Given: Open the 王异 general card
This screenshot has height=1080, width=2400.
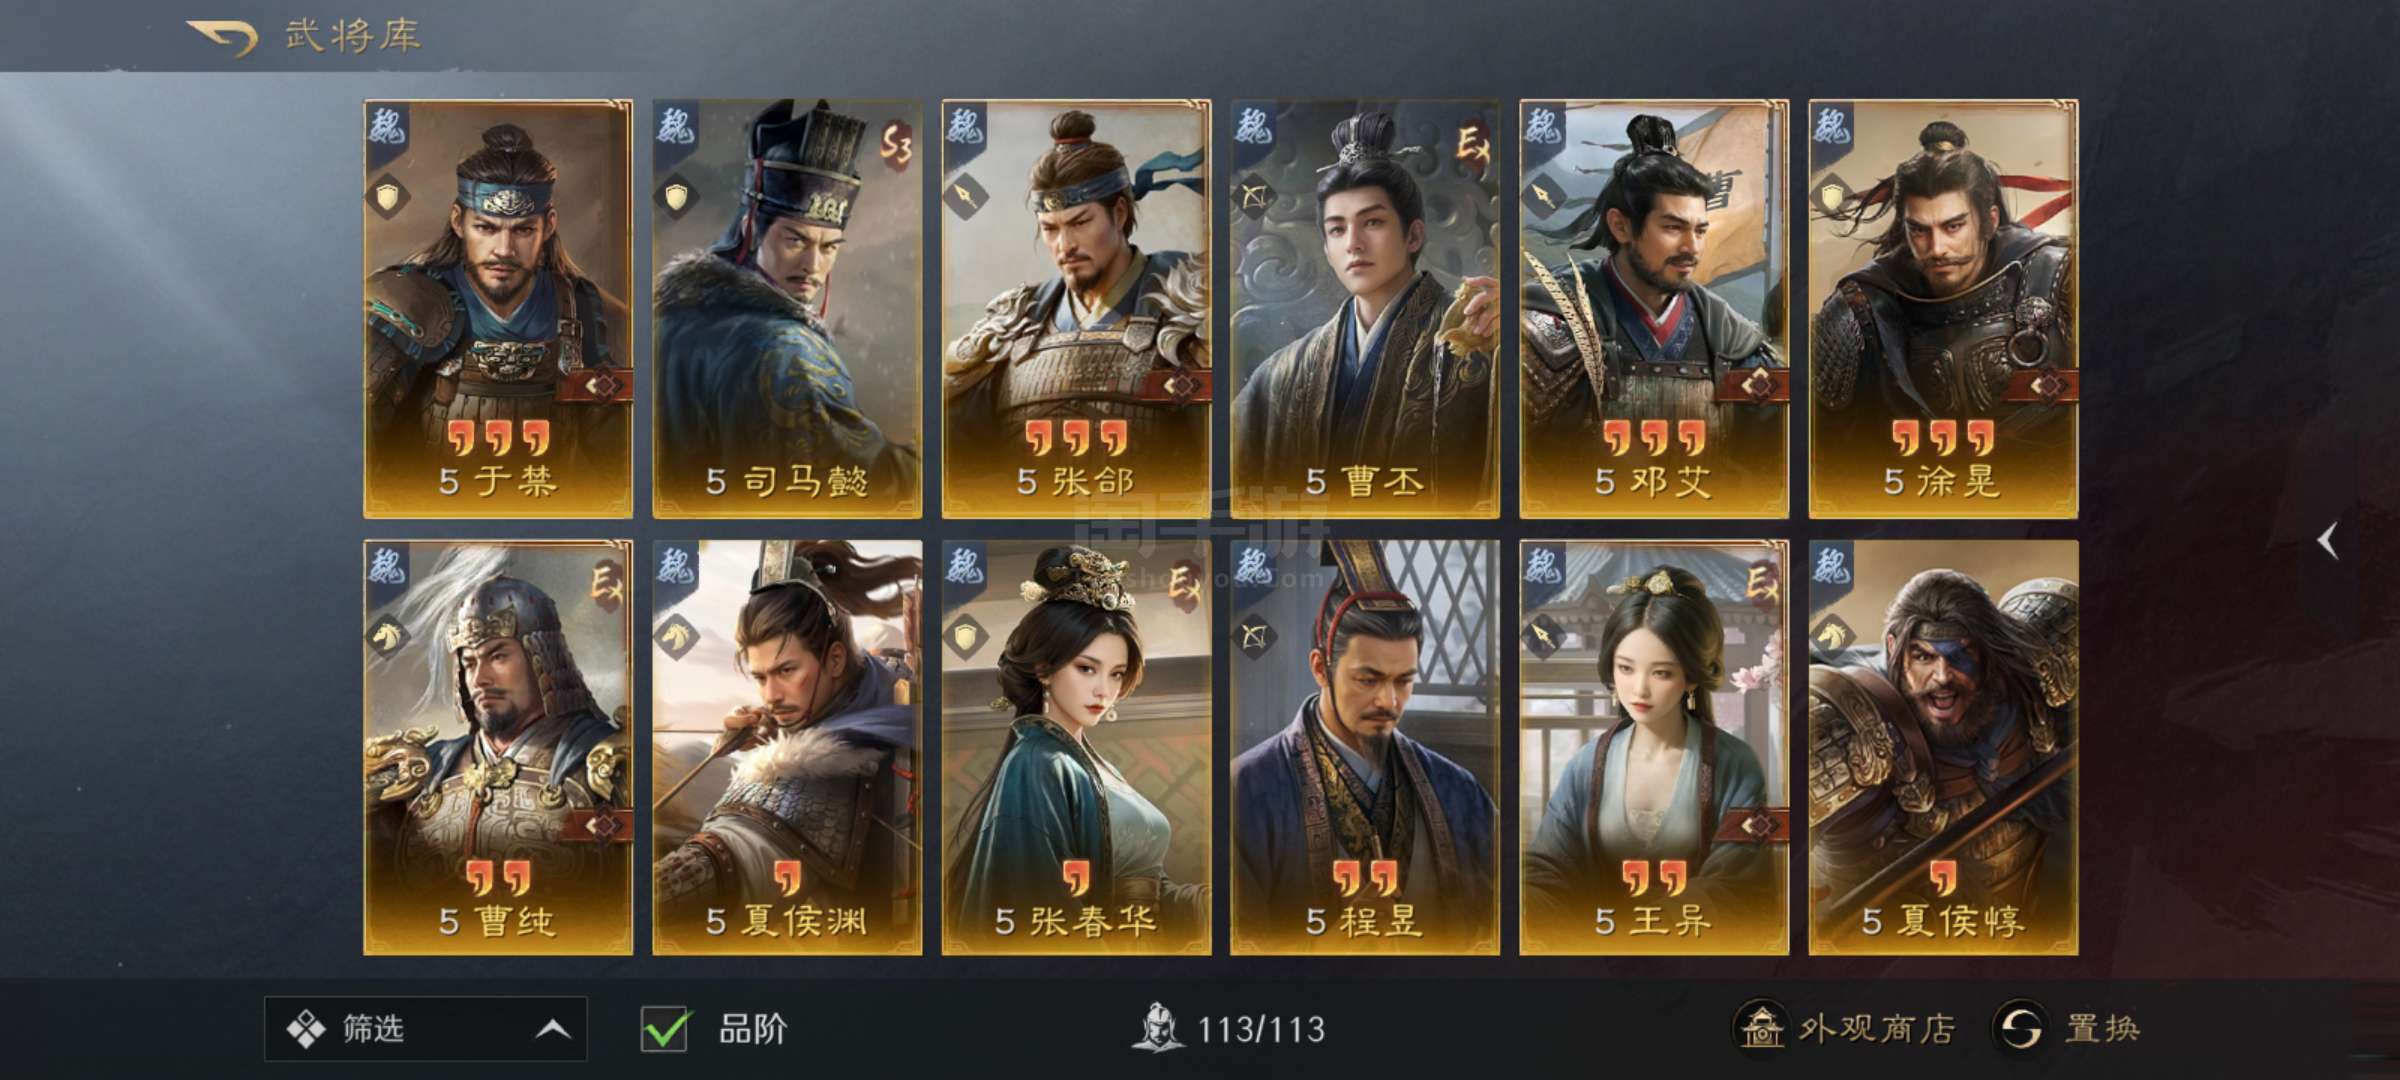Looking at the screenshot, I should click(x=1654, y=748).
